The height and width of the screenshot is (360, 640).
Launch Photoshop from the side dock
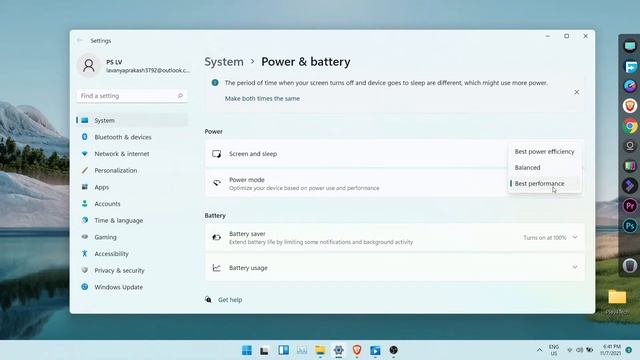630,226
